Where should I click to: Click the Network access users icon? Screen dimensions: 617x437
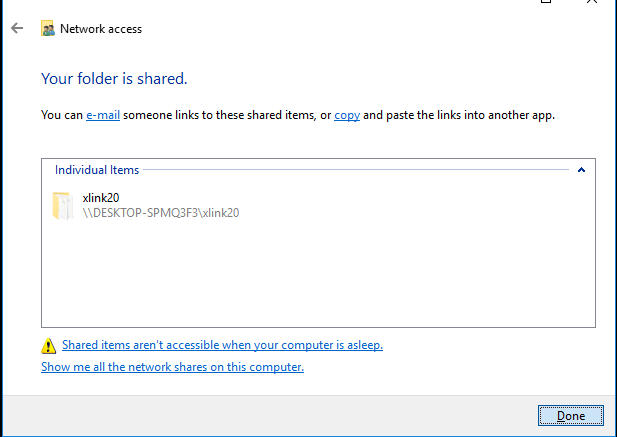click(48, 28)
